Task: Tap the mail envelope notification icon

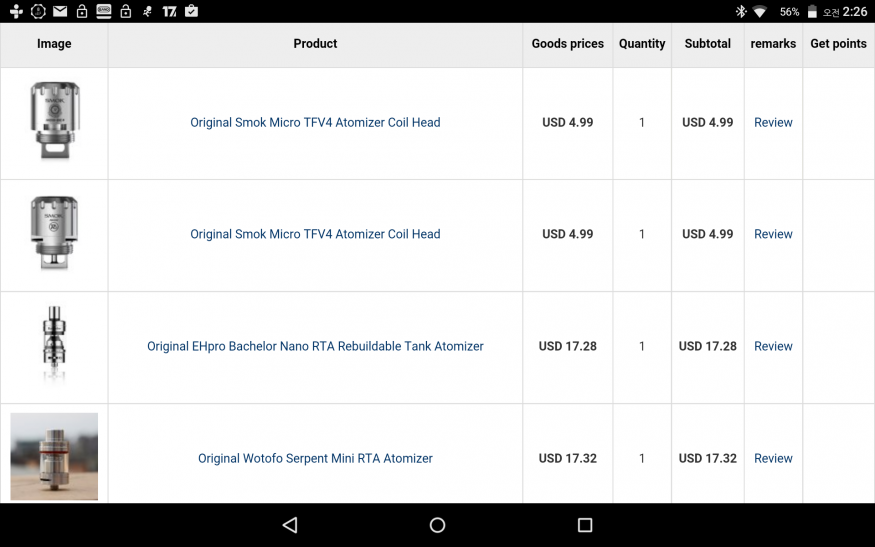Action: pyautogui.click(x=60, y=12)
